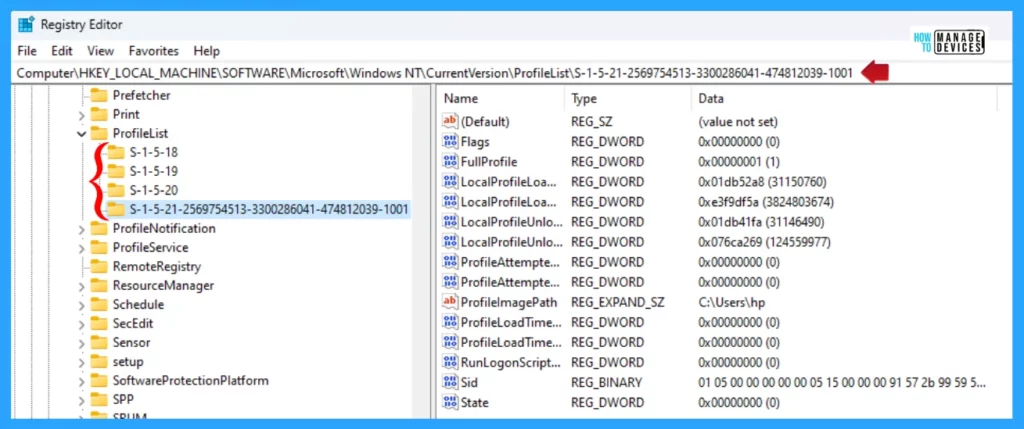1024x429 pixels.
Task: Select the S-1-5-18 key label
Action: pos(153,152)
